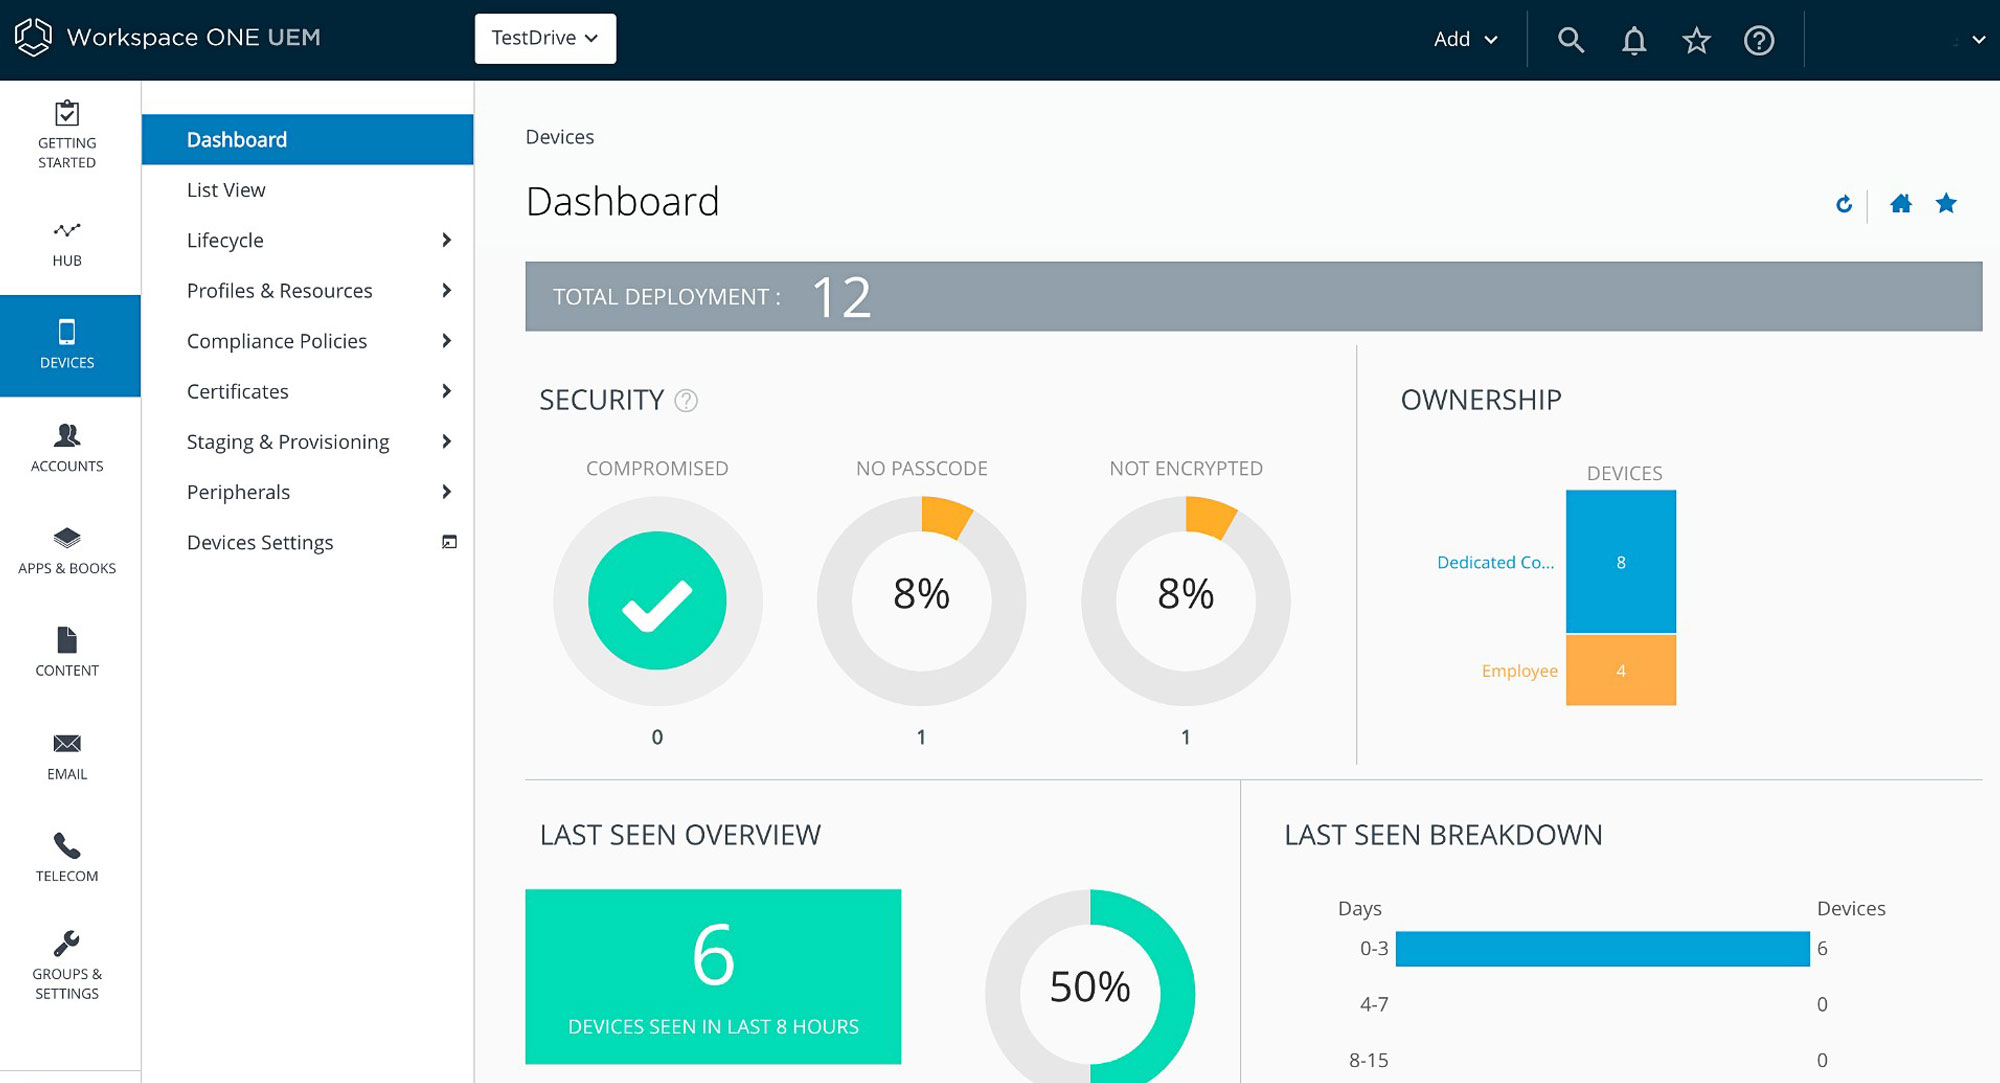Open Apps & Books sidebar section
Screen dimensions: 2000x1083
pyautogui.click(x=67, y=550)
